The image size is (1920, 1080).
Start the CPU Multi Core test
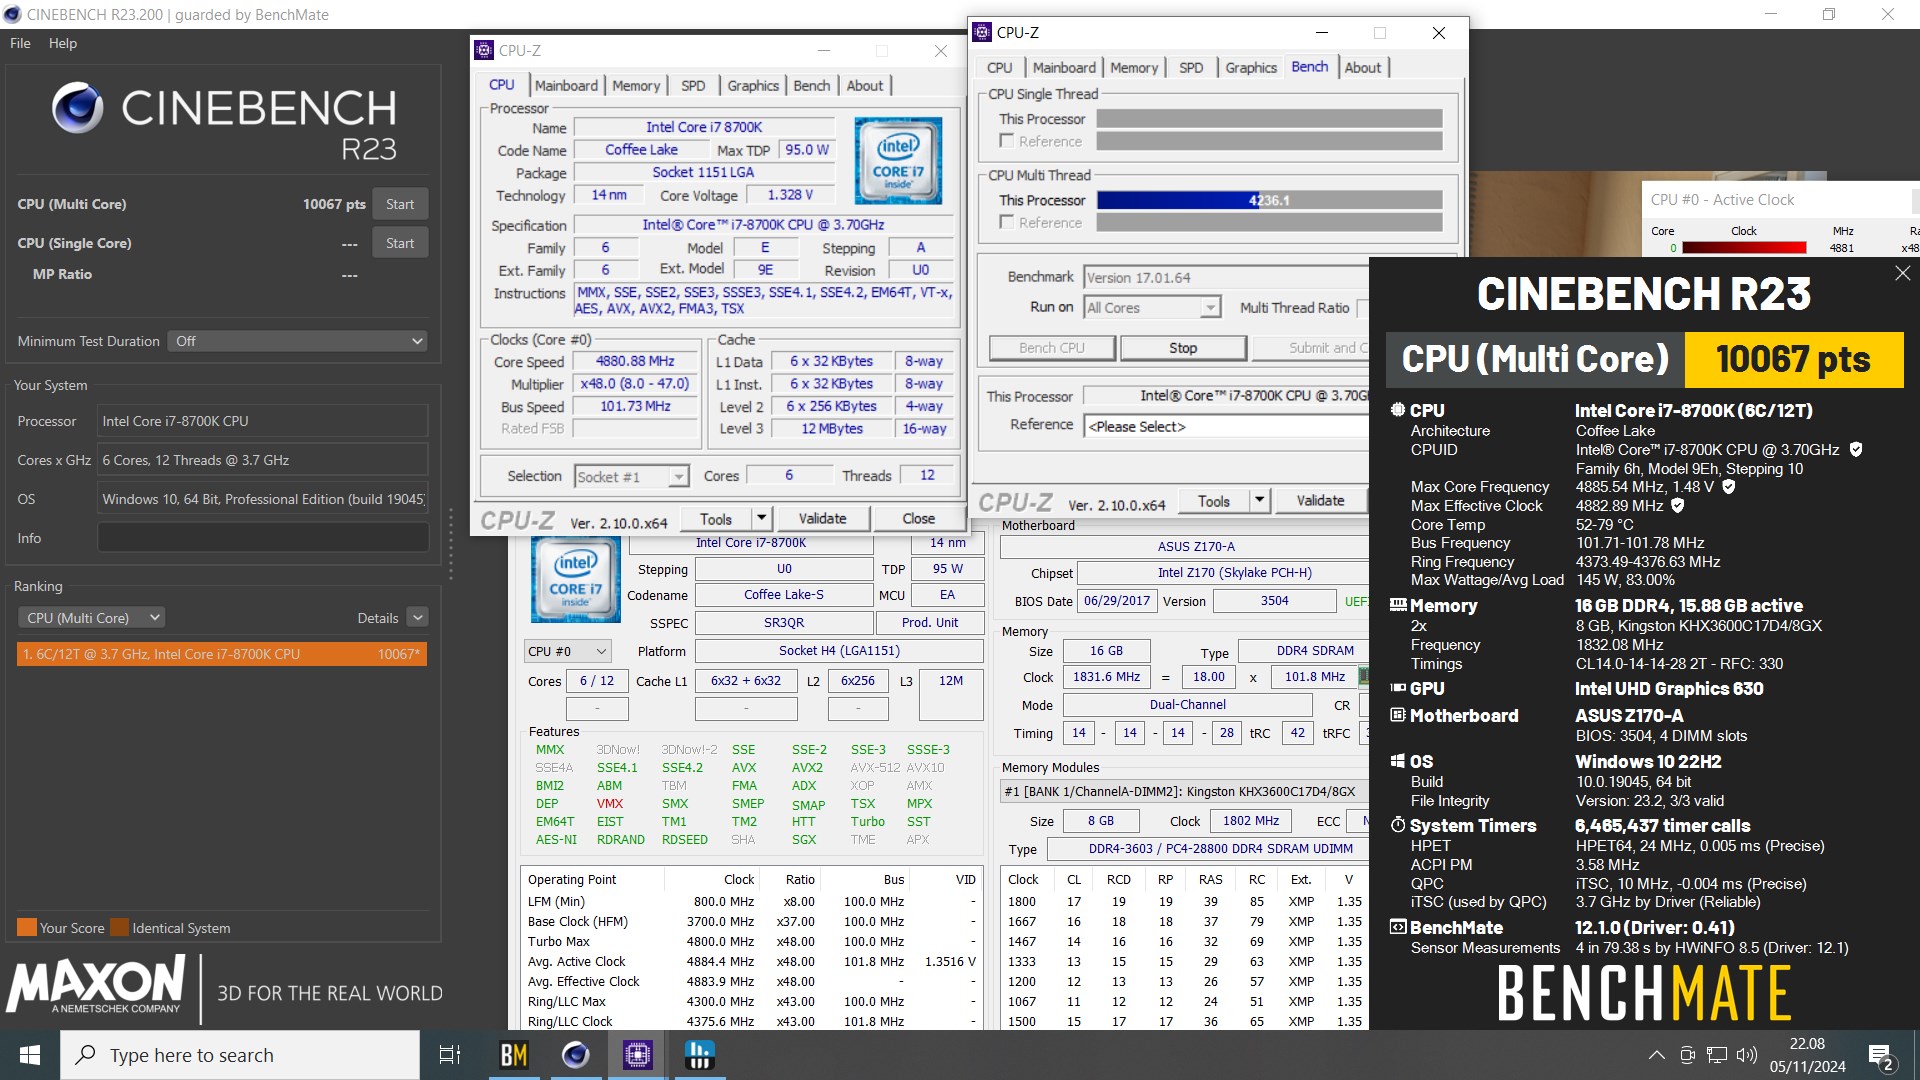click(x=400, y=204)
